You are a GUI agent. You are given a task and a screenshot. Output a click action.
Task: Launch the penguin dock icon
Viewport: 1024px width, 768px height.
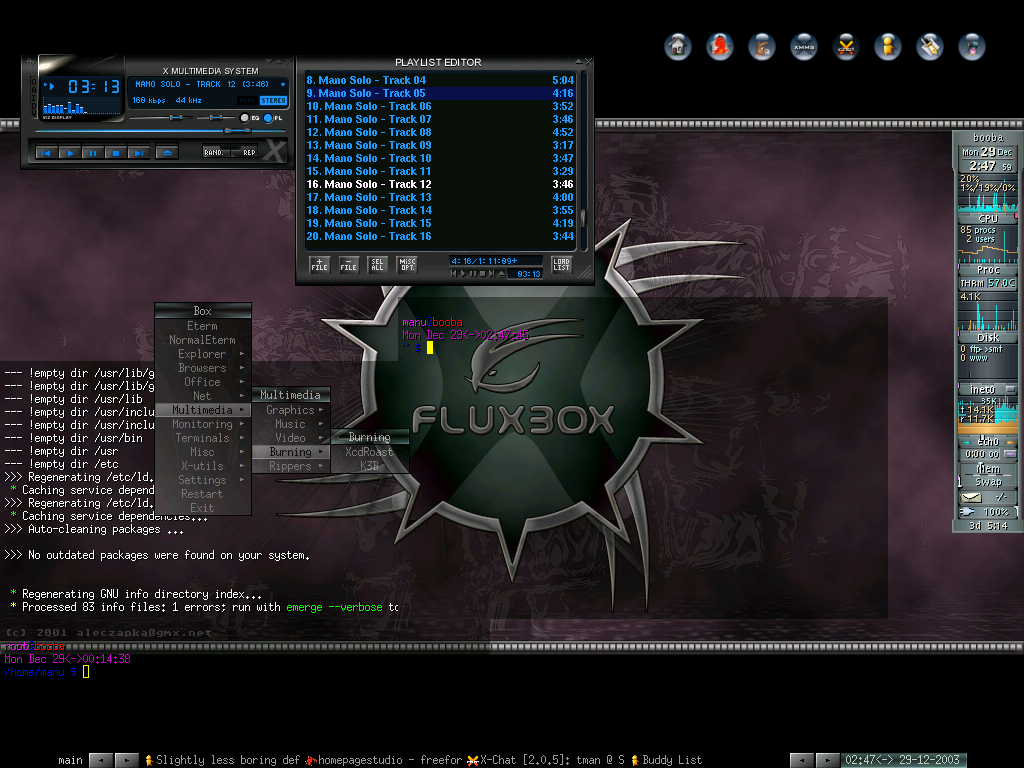971,46
